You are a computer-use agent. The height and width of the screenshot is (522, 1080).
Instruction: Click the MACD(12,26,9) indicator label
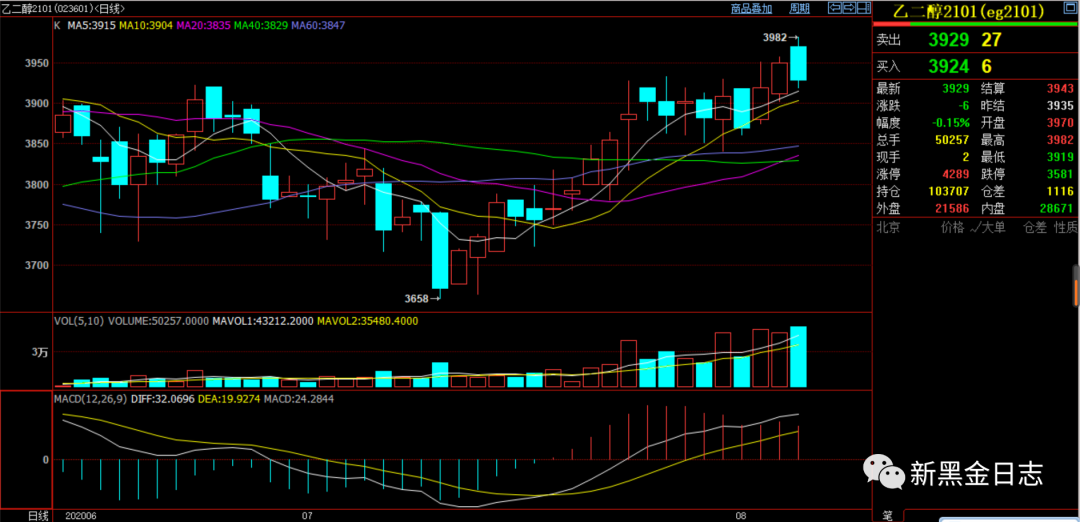(92, 399)
